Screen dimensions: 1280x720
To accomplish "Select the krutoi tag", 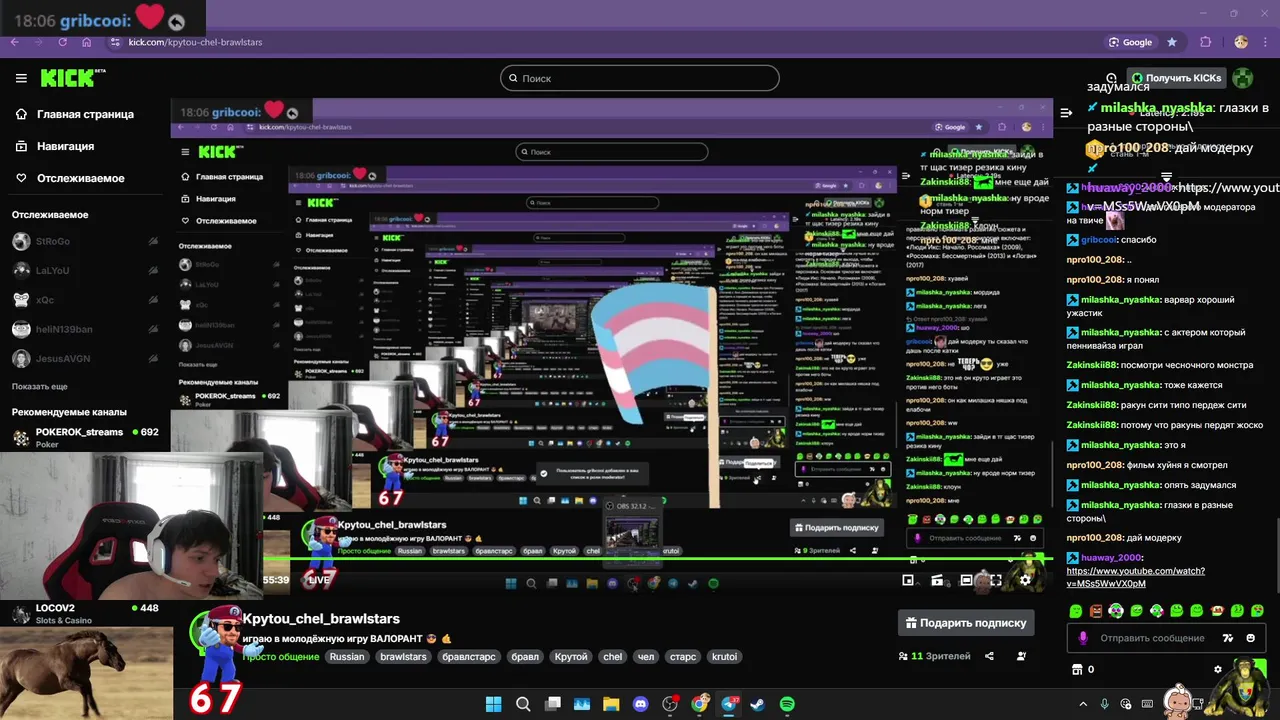I will 724,657.
